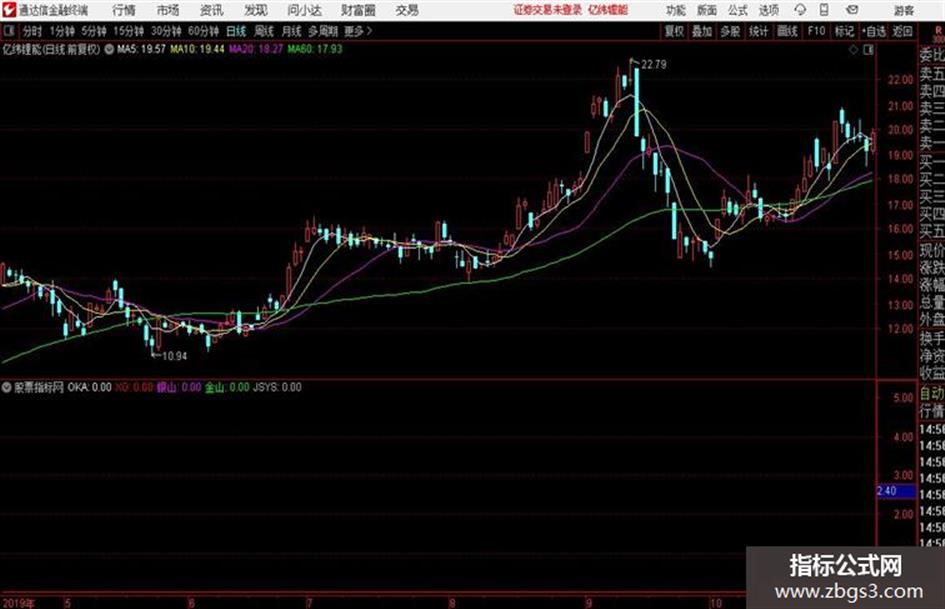Open the 选项 menu
The width and height of the screenshot is (945, 609).
[769, 10]
